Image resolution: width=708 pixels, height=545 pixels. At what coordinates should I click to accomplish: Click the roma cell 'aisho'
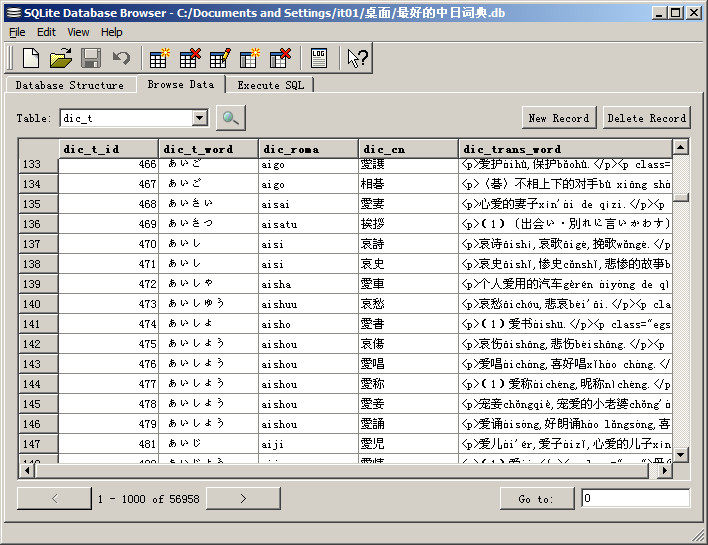[x=308, y=324]
